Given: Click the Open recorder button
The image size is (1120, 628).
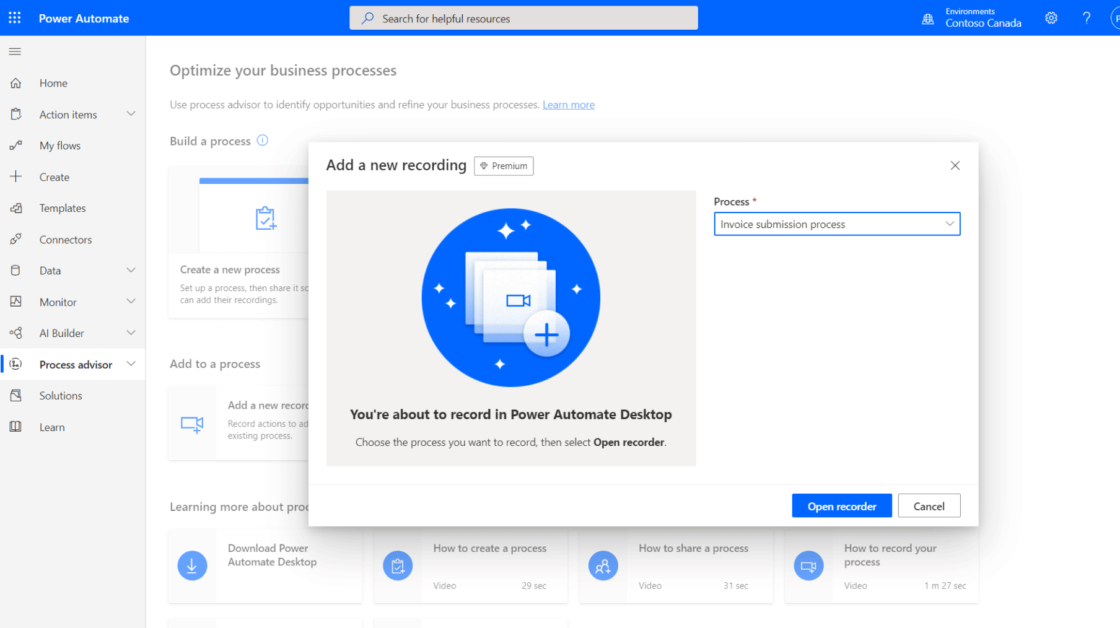Looking at the screenshot, I should click(x=841, y=506).
